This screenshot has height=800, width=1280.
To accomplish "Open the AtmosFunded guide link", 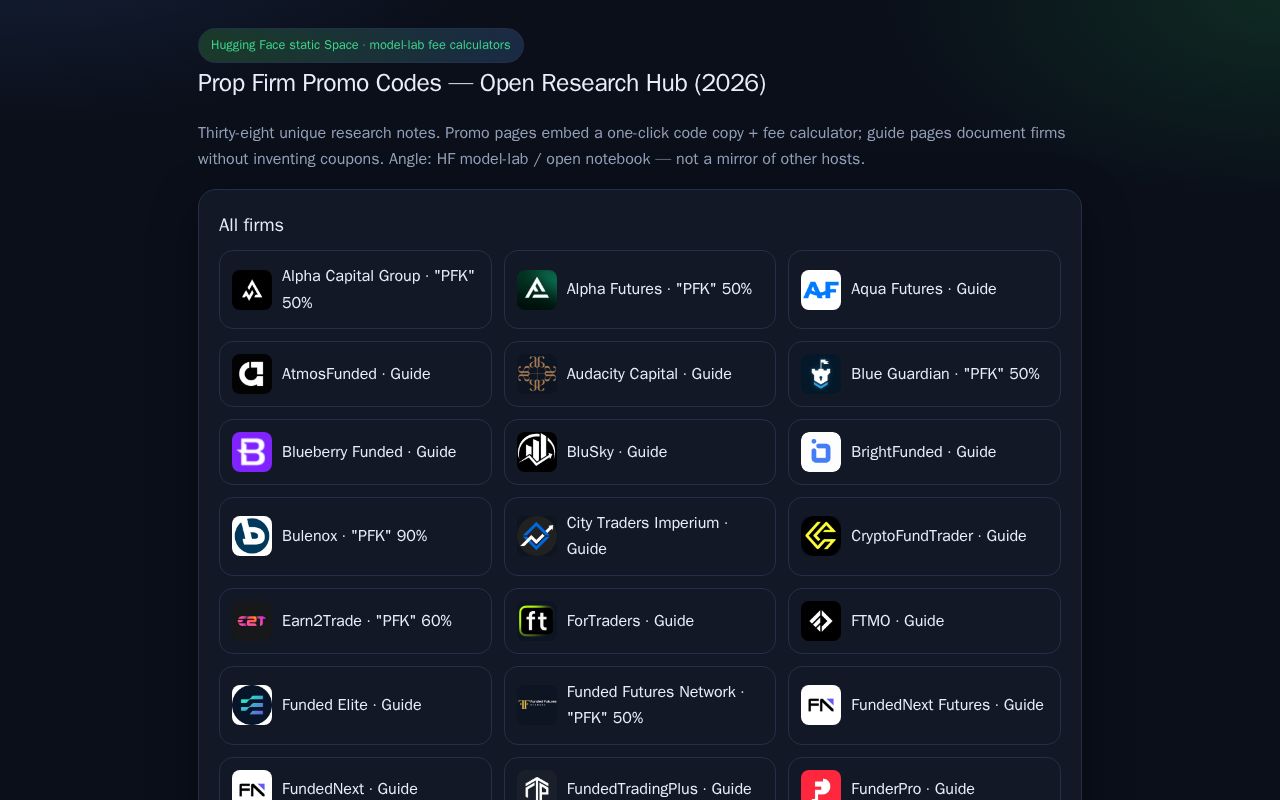I will coord(355,374).
